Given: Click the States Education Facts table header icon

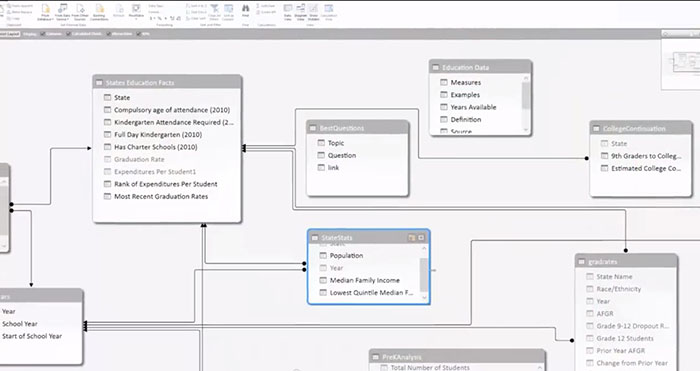Looking at the screenshot, I should coord(99,83).
